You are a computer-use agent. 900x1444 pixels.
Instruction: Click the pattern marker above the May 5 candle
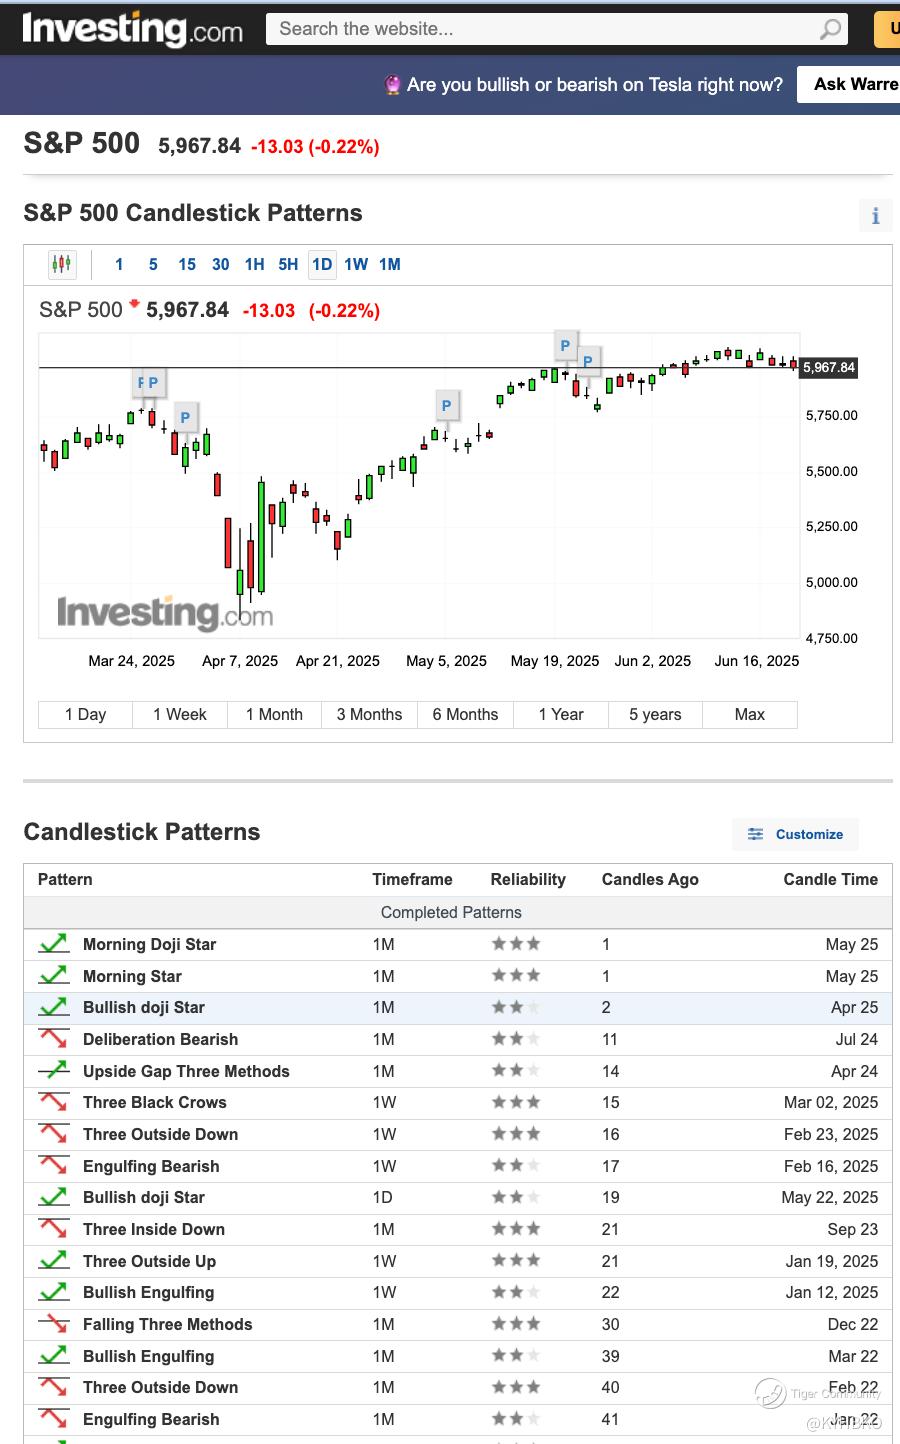(x=446, y=406)
